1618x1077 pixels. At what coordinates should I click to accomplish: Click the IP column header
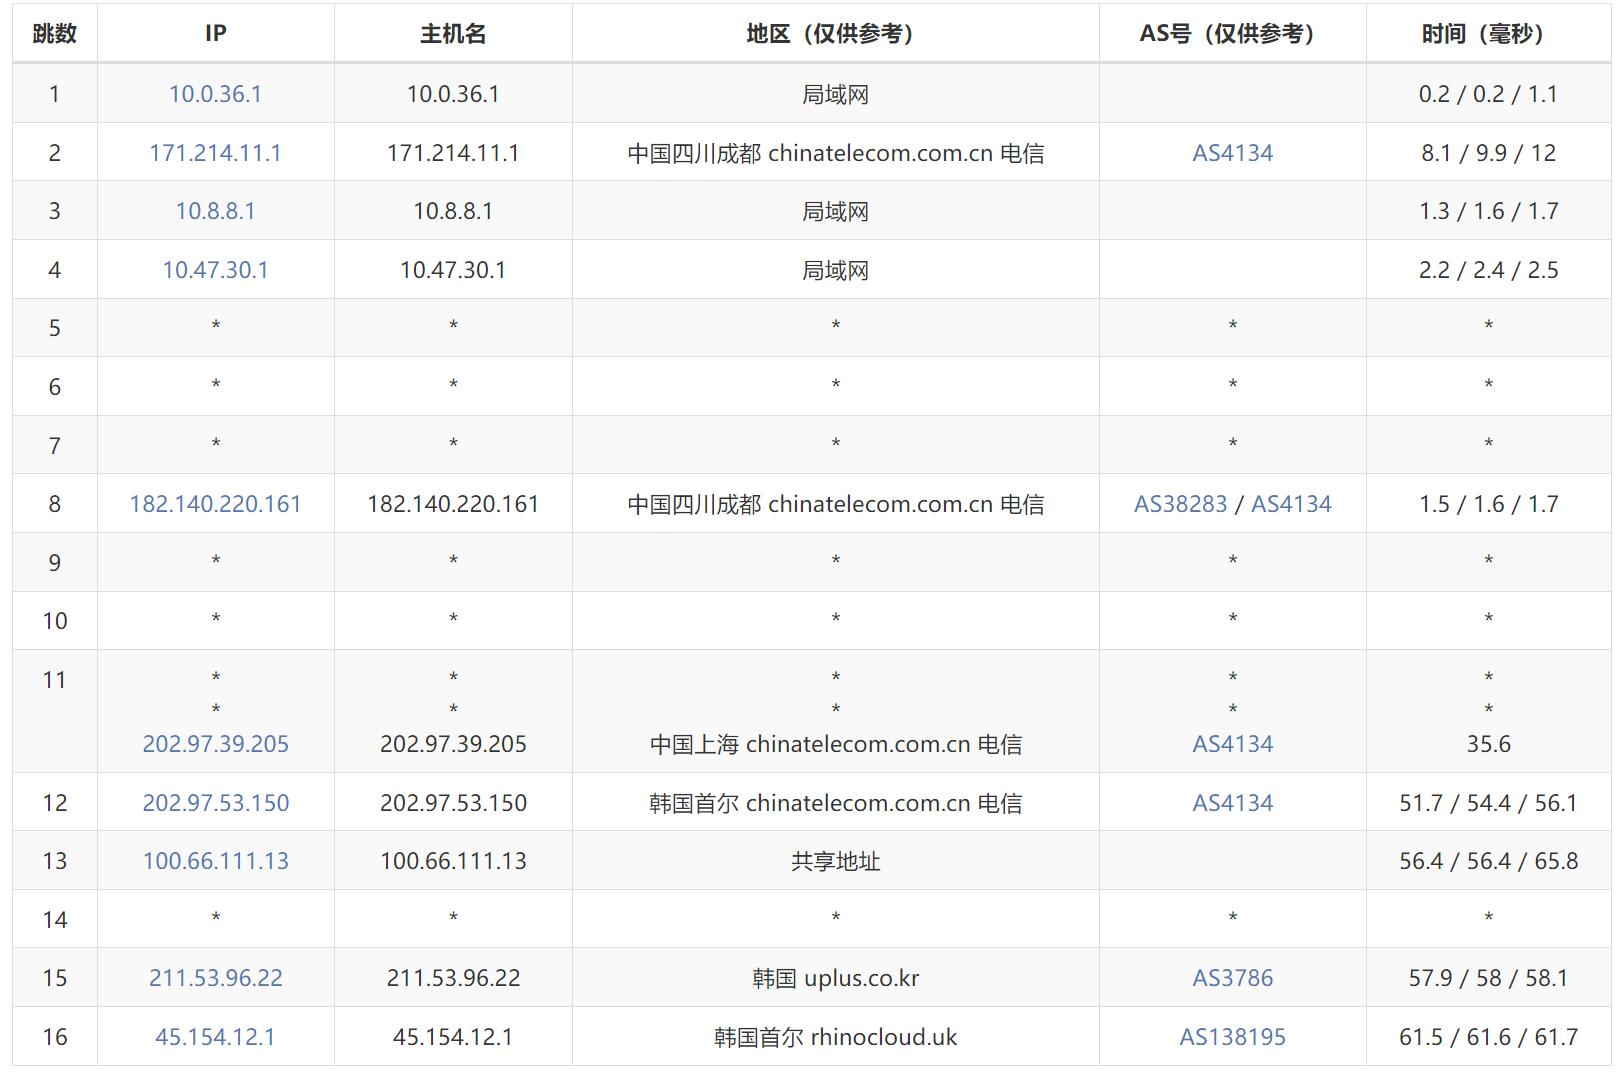(x=215, y=34)
